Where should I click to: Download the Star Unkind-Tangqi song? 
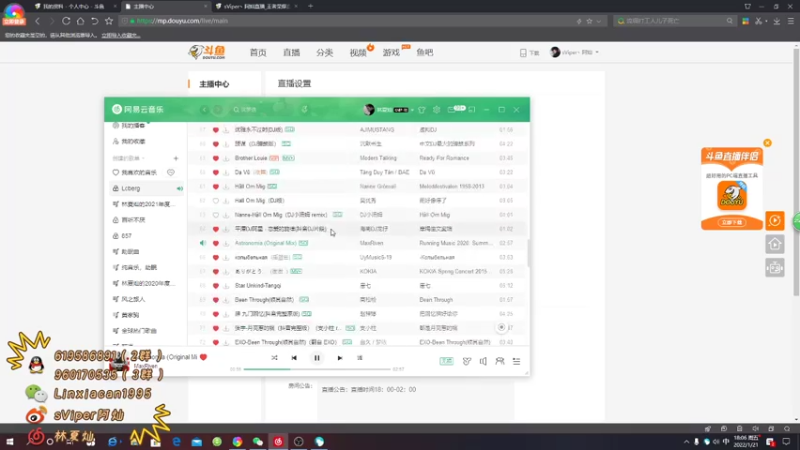[x=226, y=286]
